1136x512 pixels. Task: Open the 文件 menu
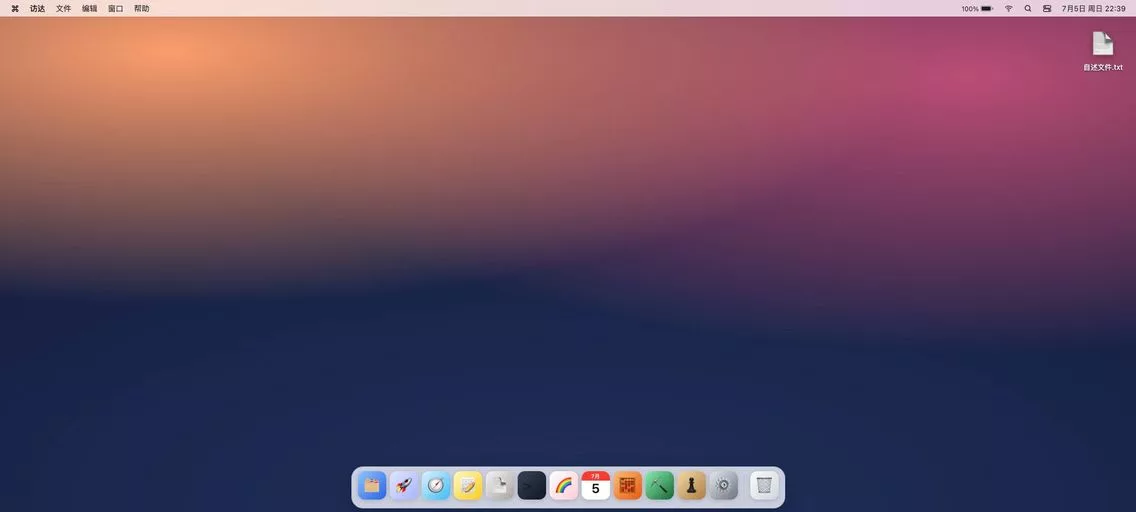click(x=64, y=9)
